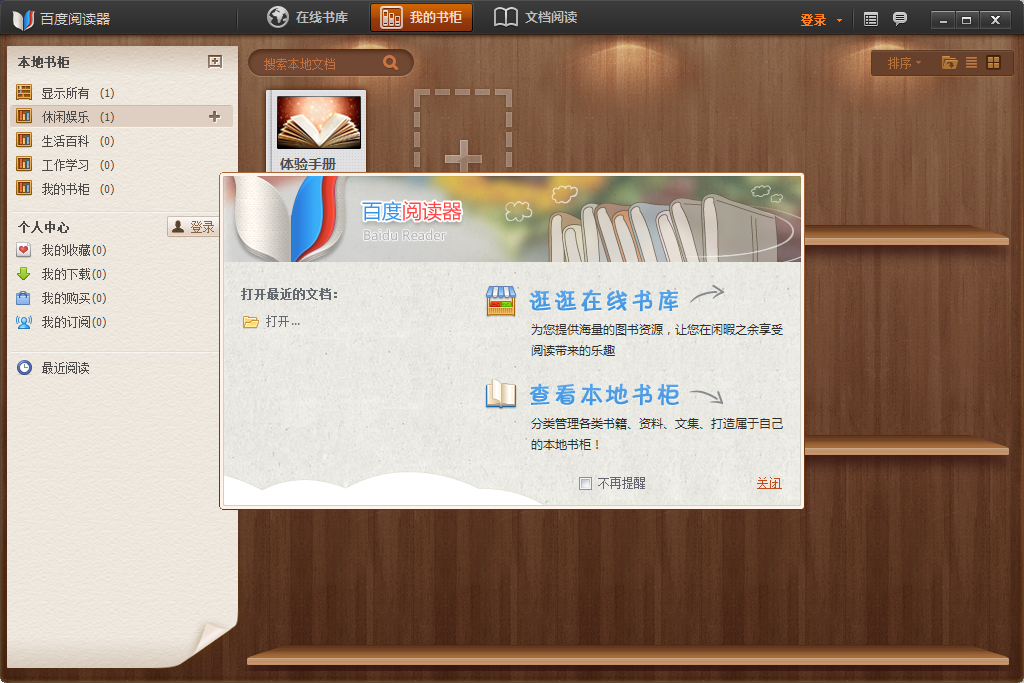Click the 逛逛在线书库 heading link
The height and width of the screenshot is (683, 1024).
(604, 300)
